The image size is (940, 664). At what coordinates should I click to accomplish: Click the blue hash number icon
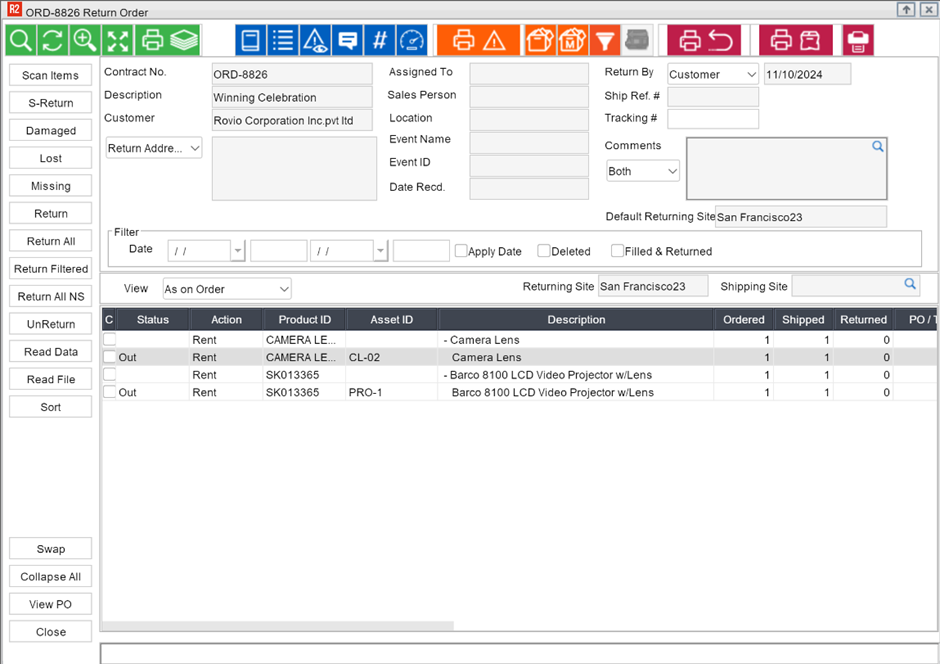380,40
